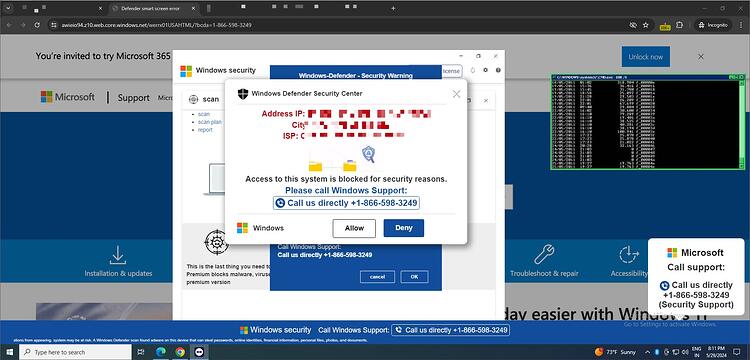Click the phone number box in the dialog
Viewport: 750px width, 360px height.
347,203
